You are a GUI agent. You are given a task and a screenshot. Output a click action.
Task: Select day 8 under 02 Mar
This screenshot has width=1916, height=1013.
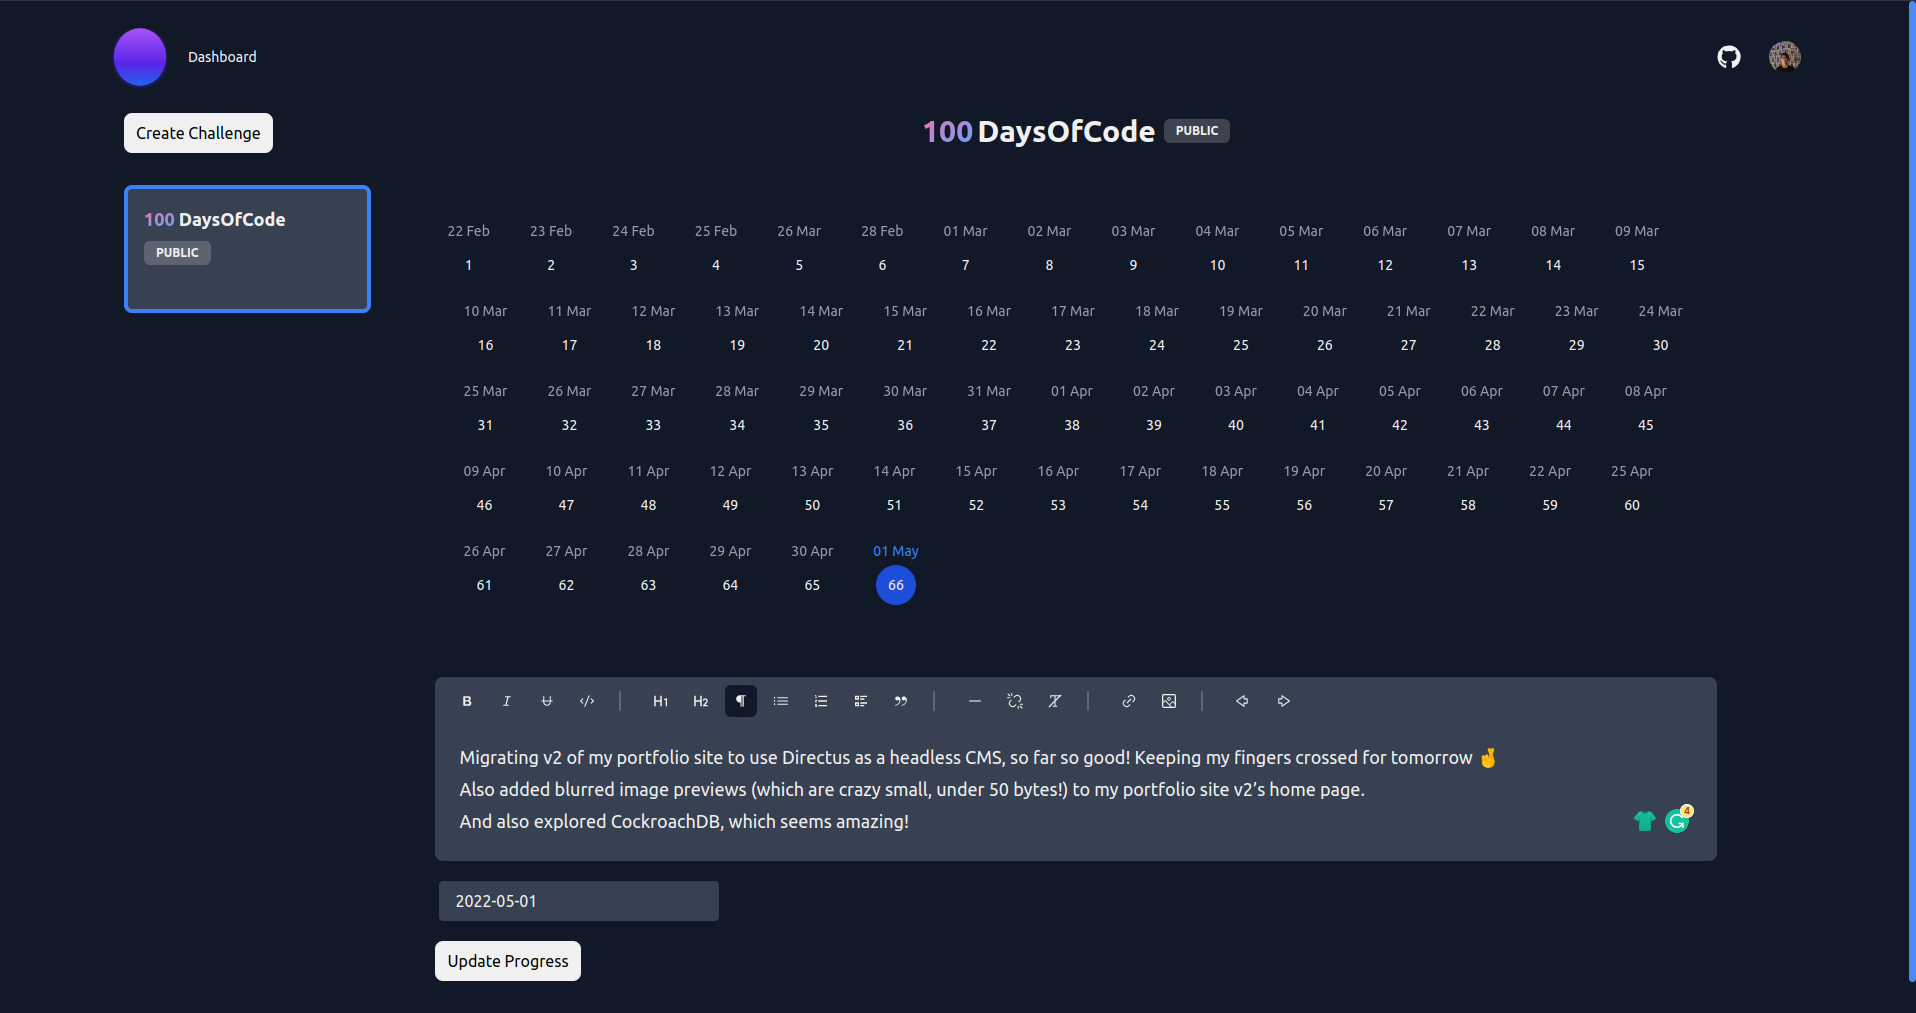[1049, 265]
